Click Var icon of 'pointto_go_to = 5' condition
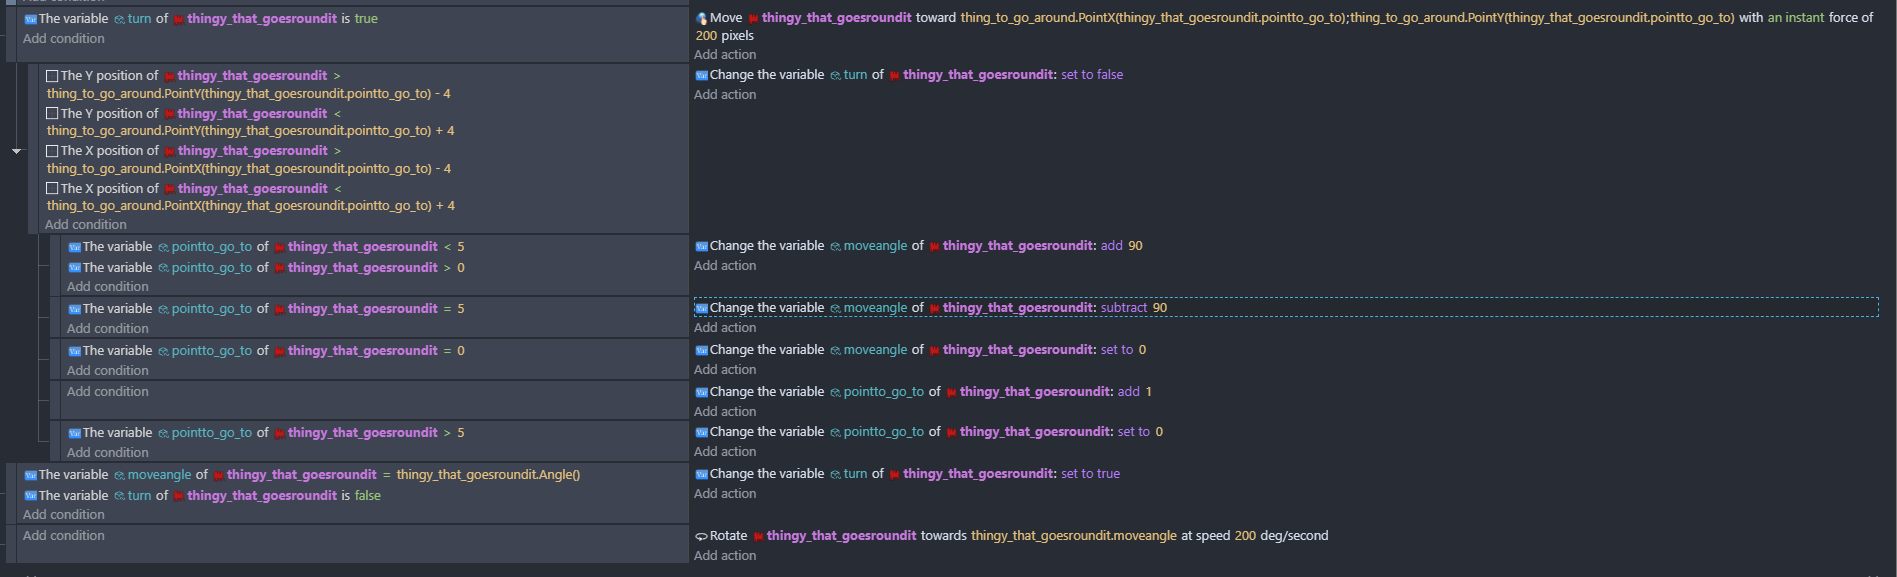 click(74, 309)
